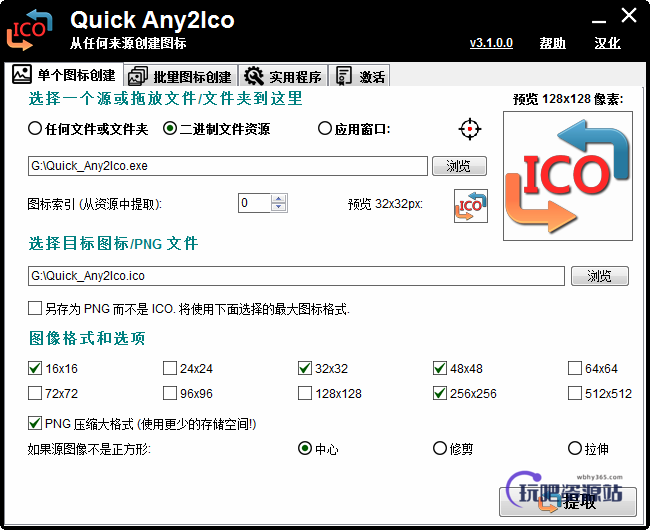Switch to the 批量图标创建 tab
The height and width of the screenshot is (530, 650).
180,76
